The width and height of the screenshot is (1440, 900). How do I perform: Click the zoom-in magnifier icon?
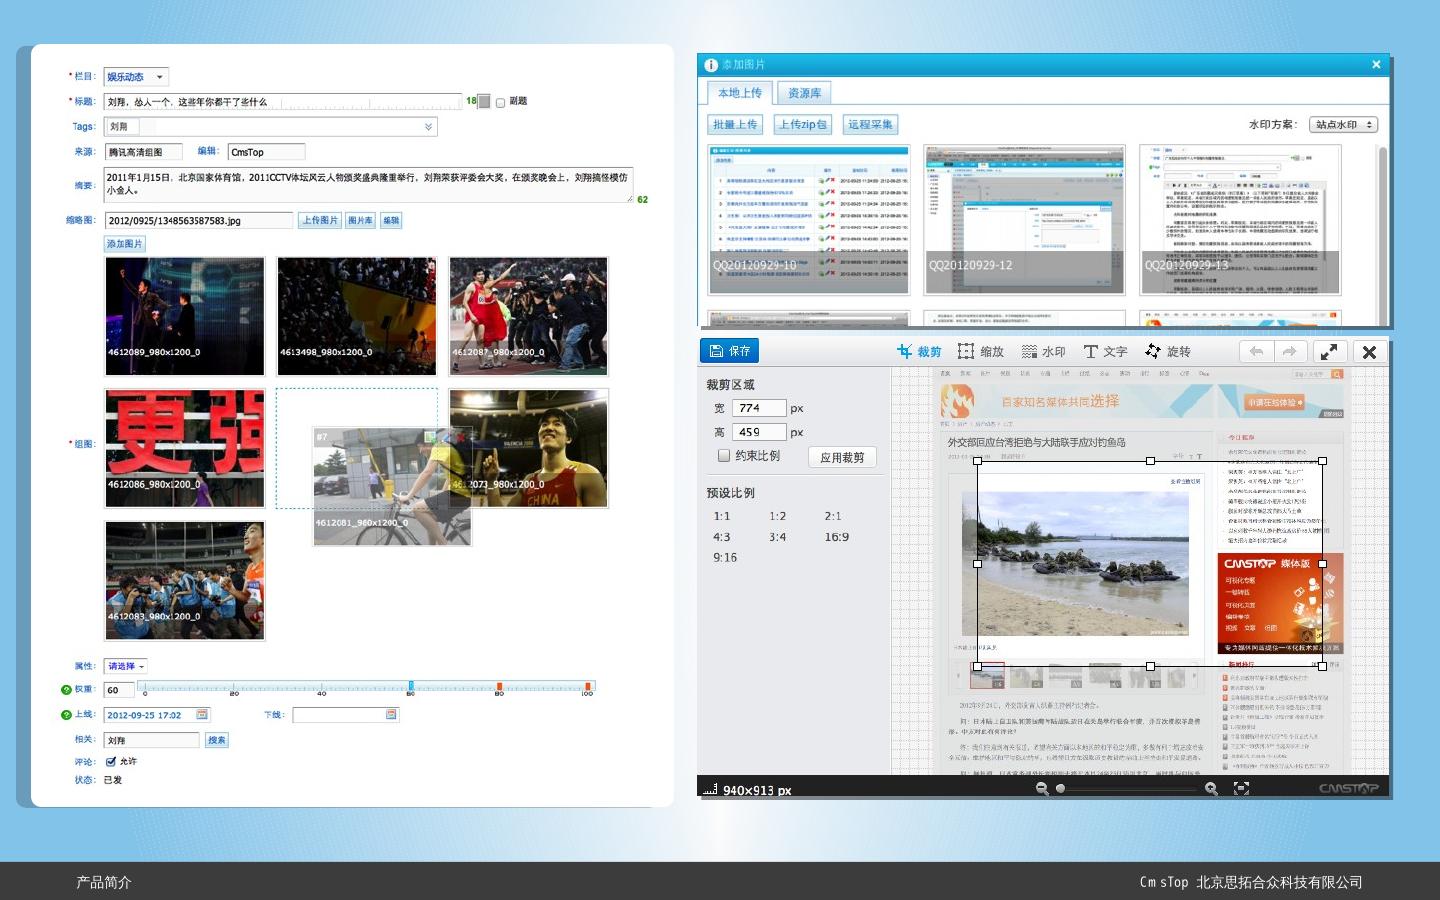pyautogui.click(x=1211, y=789)
